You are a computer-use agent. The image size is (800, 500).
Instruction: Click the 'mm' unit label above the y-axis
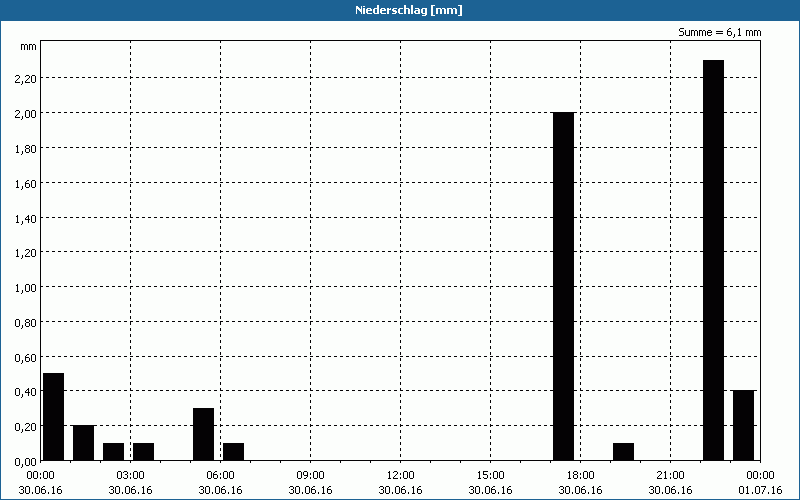point(29,46)
